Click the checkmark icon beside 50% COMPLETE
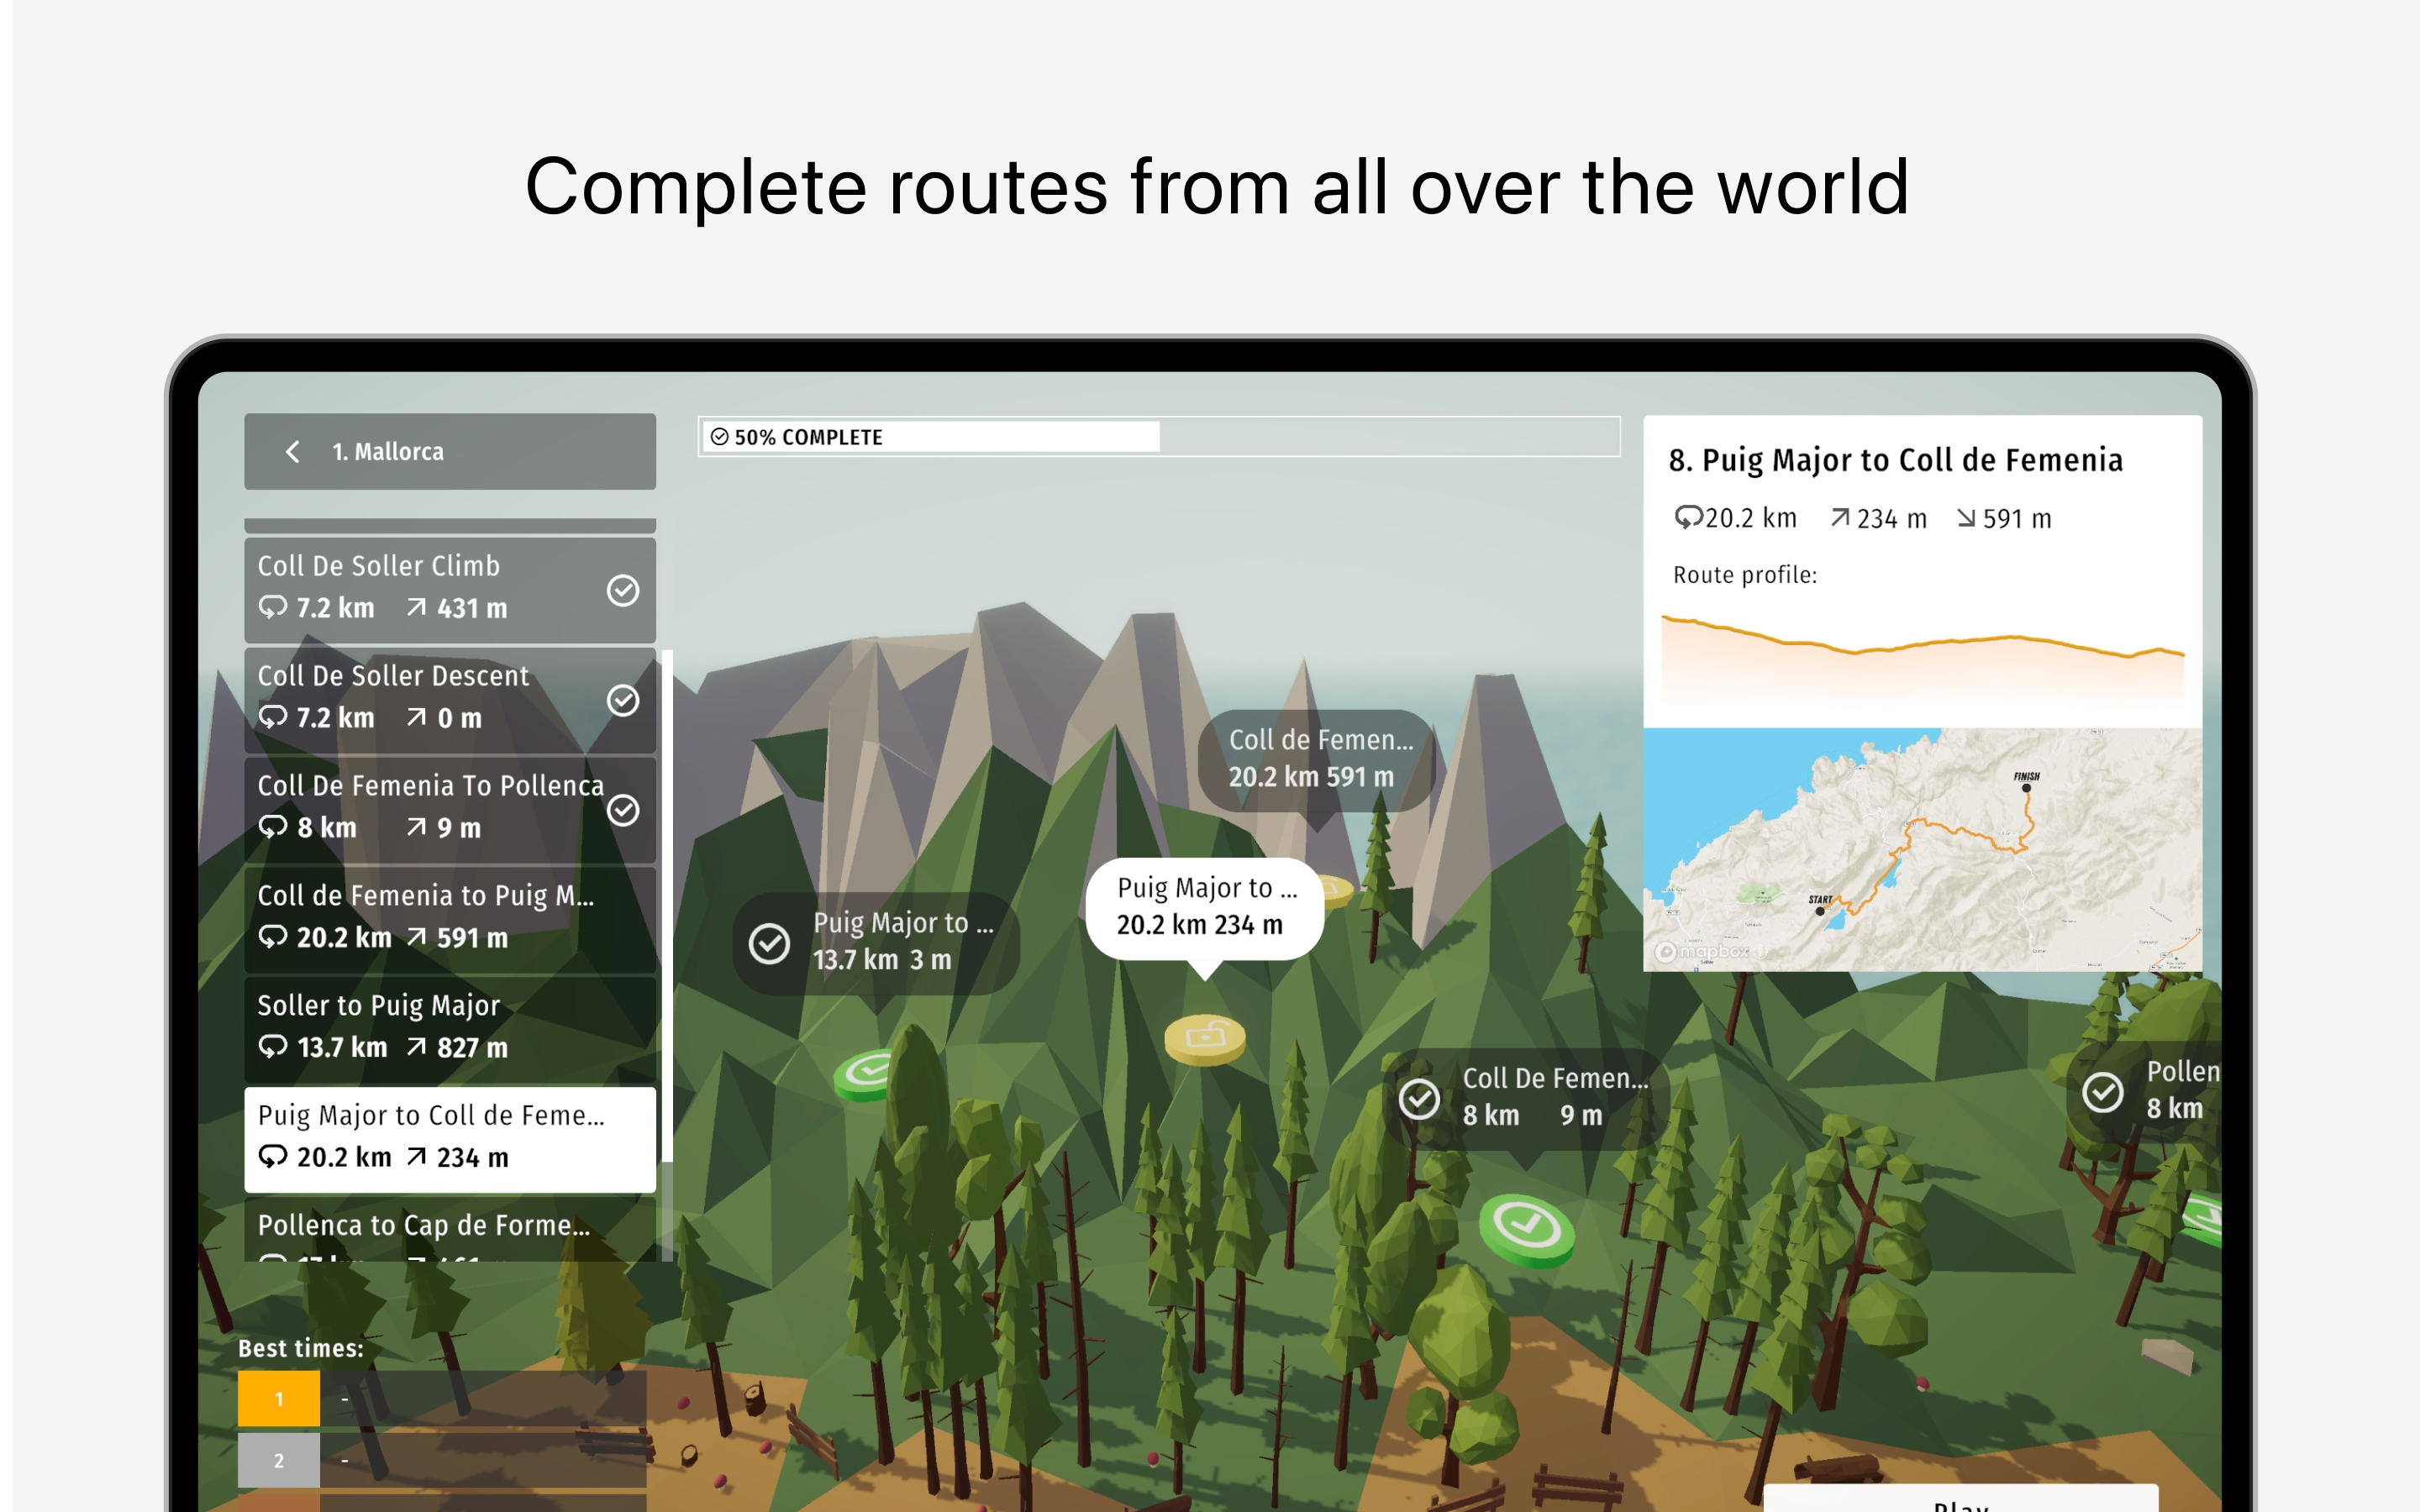 pos(719,437)
